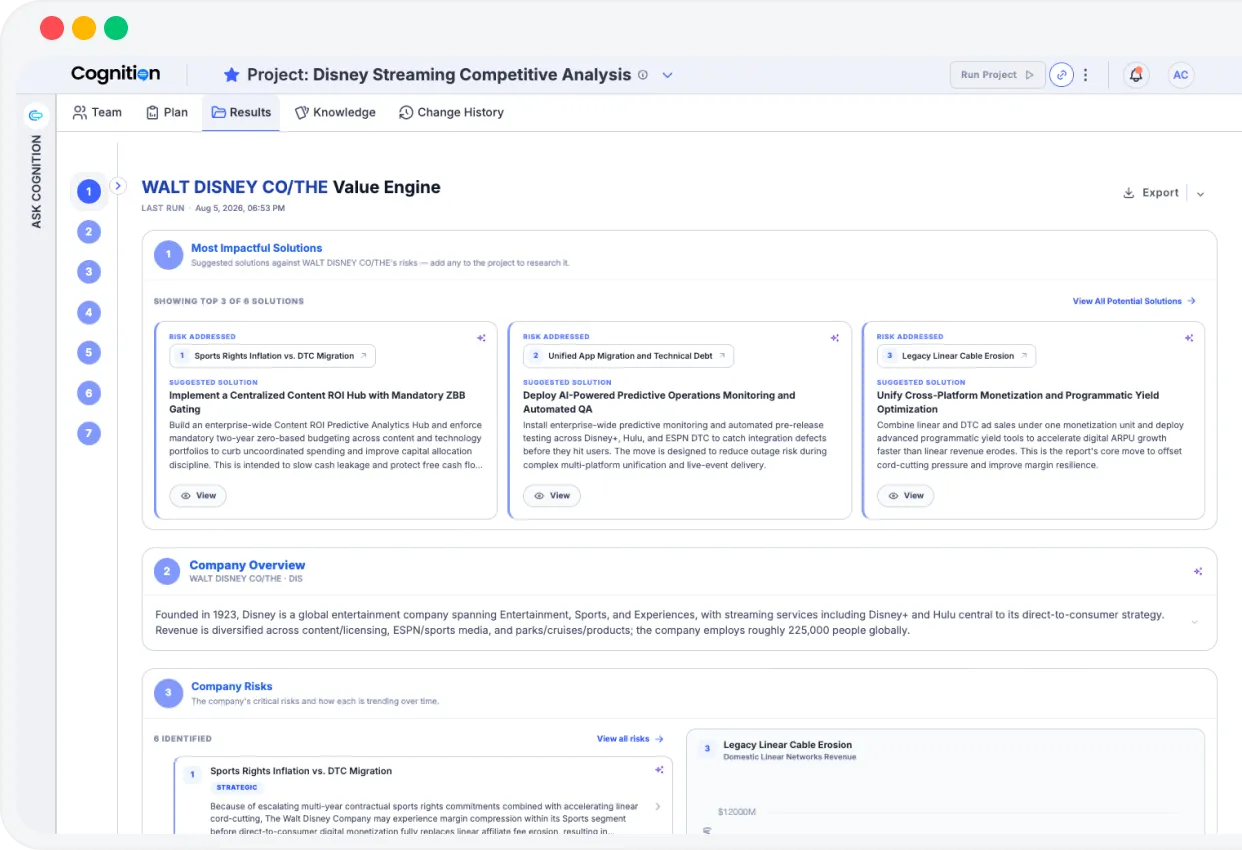The width and height of the screenshot is (1242, 850).
Task: Expand the section navigator chevron
Action: [118, 185]
